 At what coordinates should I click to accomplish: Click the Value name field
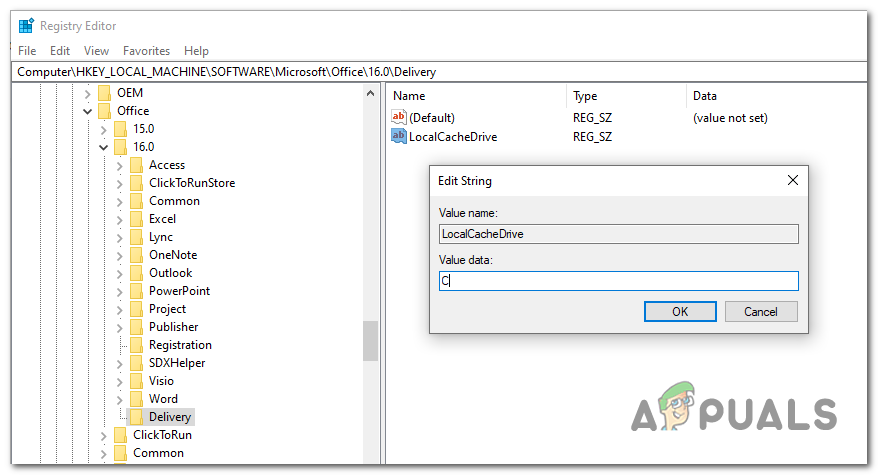point(618,234)
